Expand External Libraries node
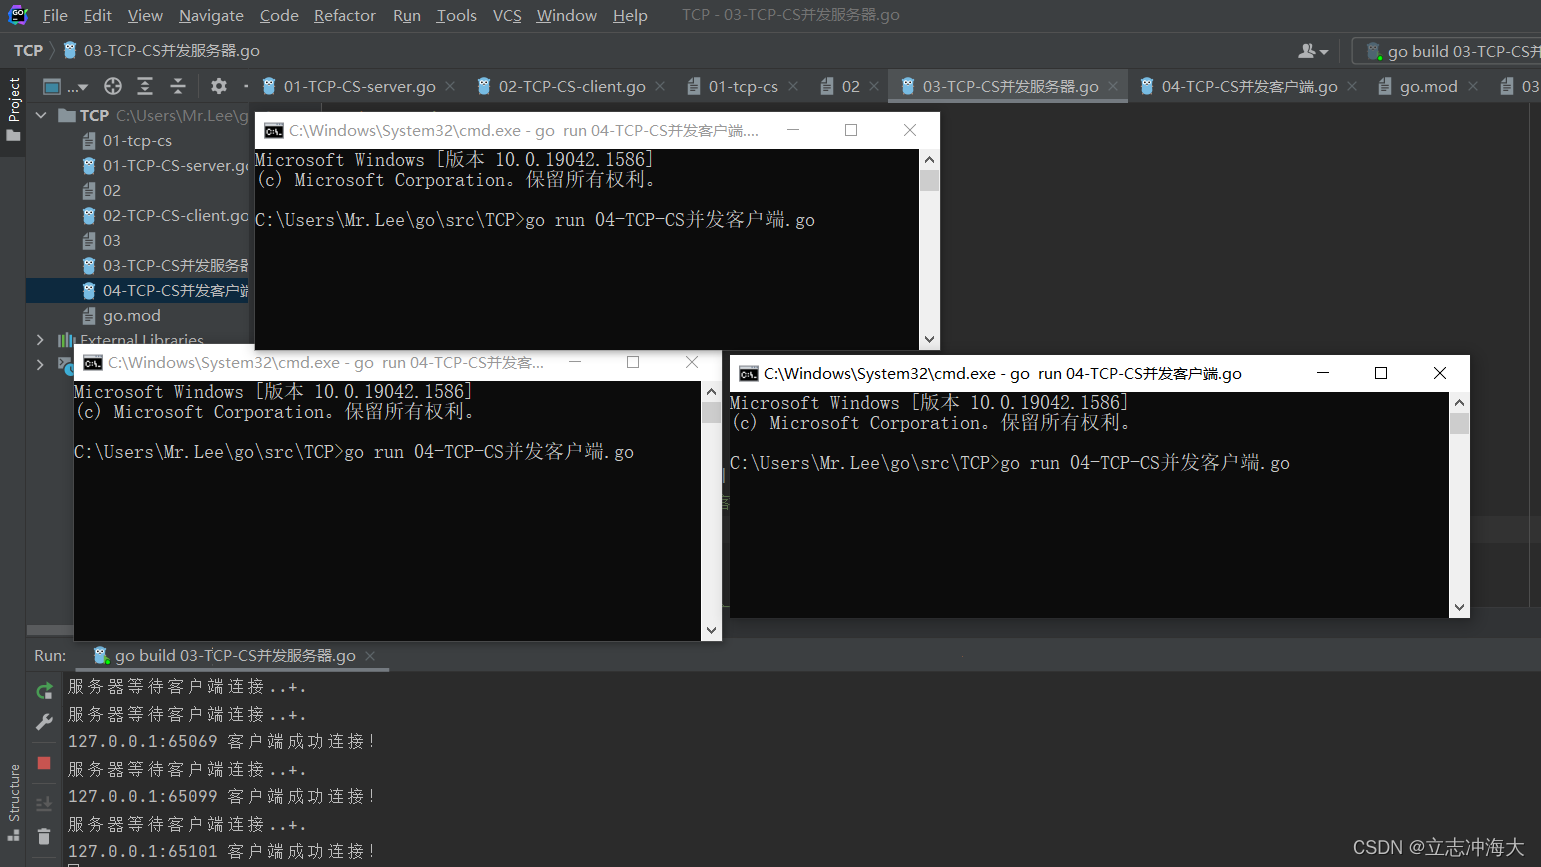 click(40, 340)
